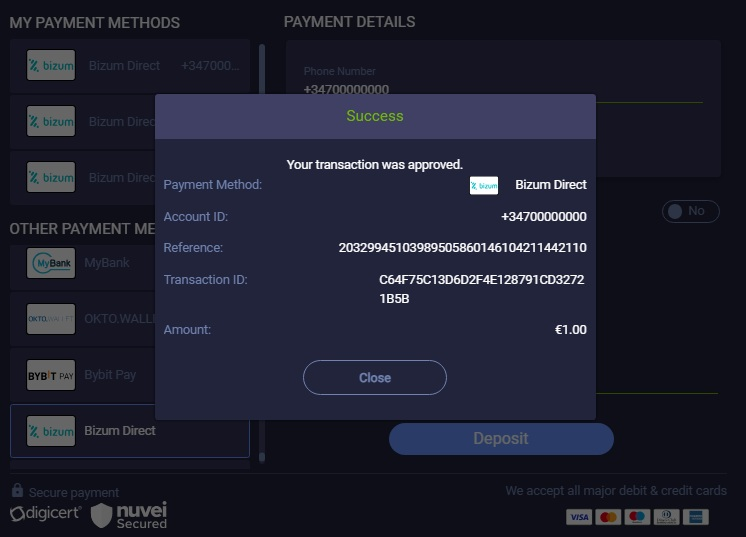746x537 pixels.
Task: Click the Secure payment text
Action: (x=74, y=493)
